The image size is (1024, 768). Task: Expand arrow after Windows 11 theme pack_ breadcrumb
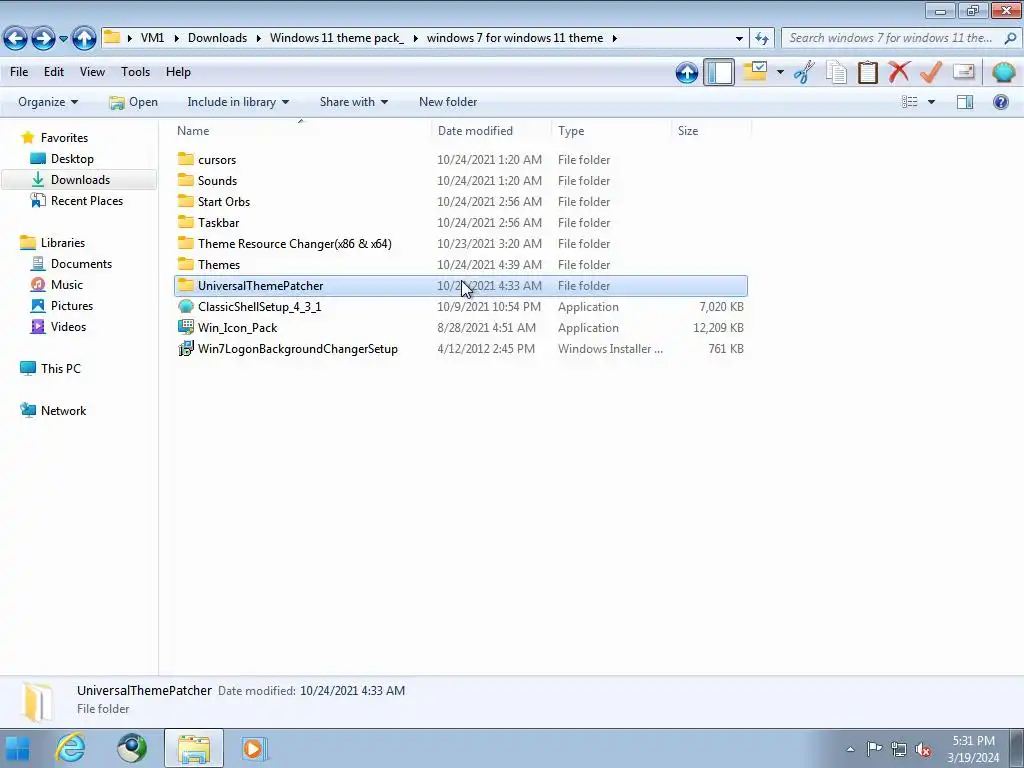click(415, 38)
